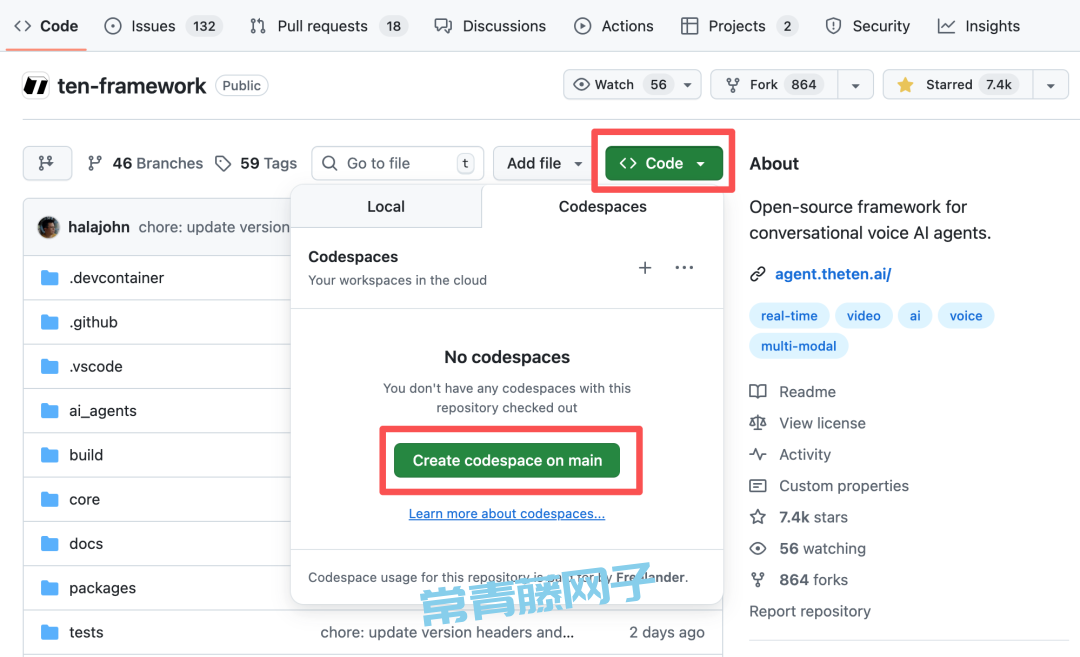1080x657 pixels.
Task: Expand the Watch notifications dropdown arrow
Action: (x=687, y=85)
